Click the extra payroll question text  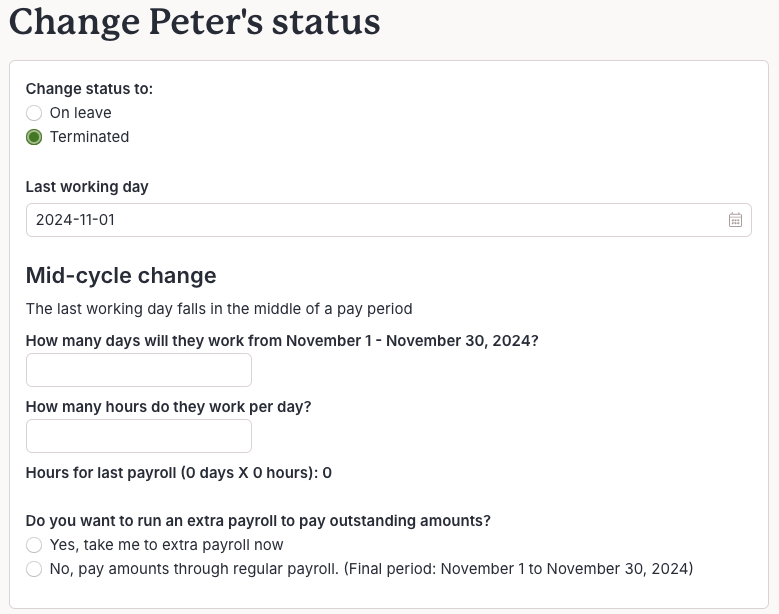pos(258,521)
